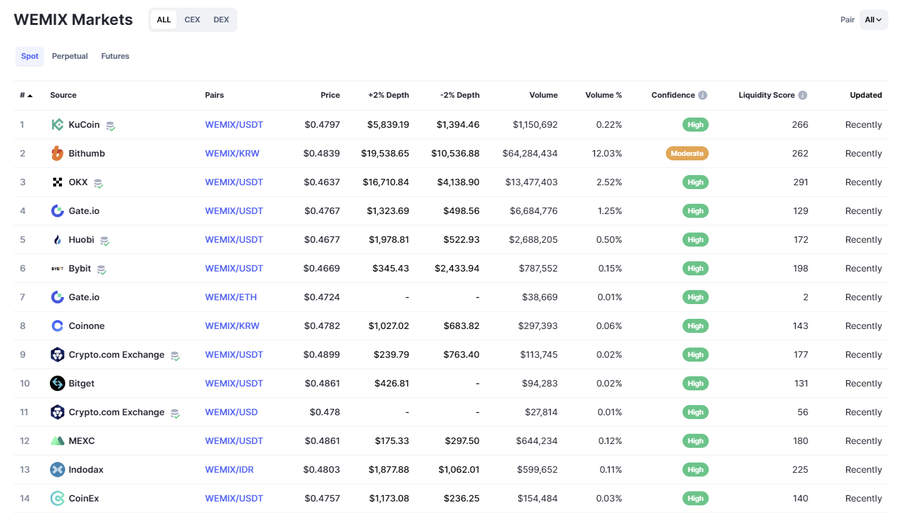Screen dimensions: 900x513
Task: Click the Gate.io logo in the WEMIX/USDT row
Action: 57,211
